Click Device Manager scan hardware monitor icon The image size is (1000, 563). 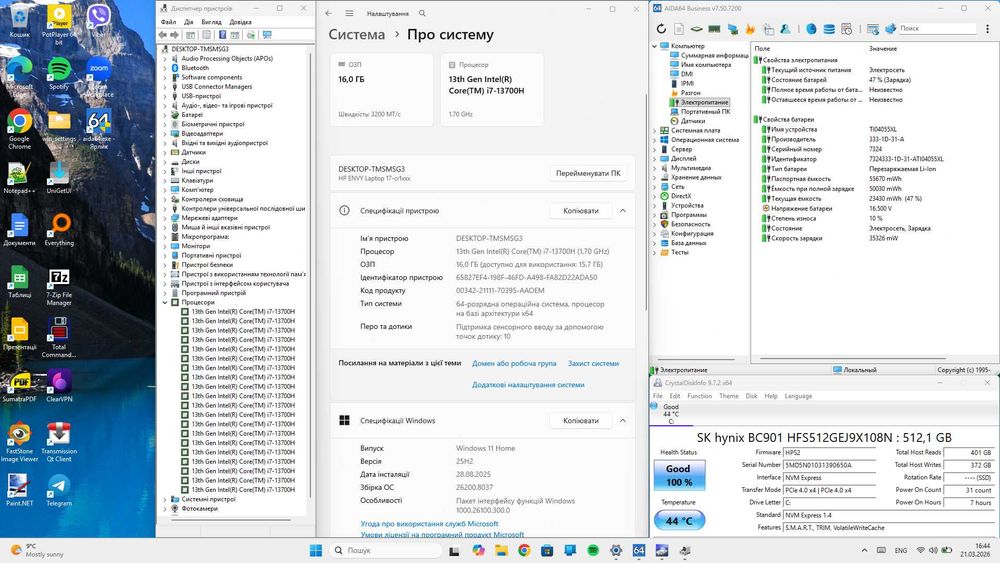click(267, 35)
